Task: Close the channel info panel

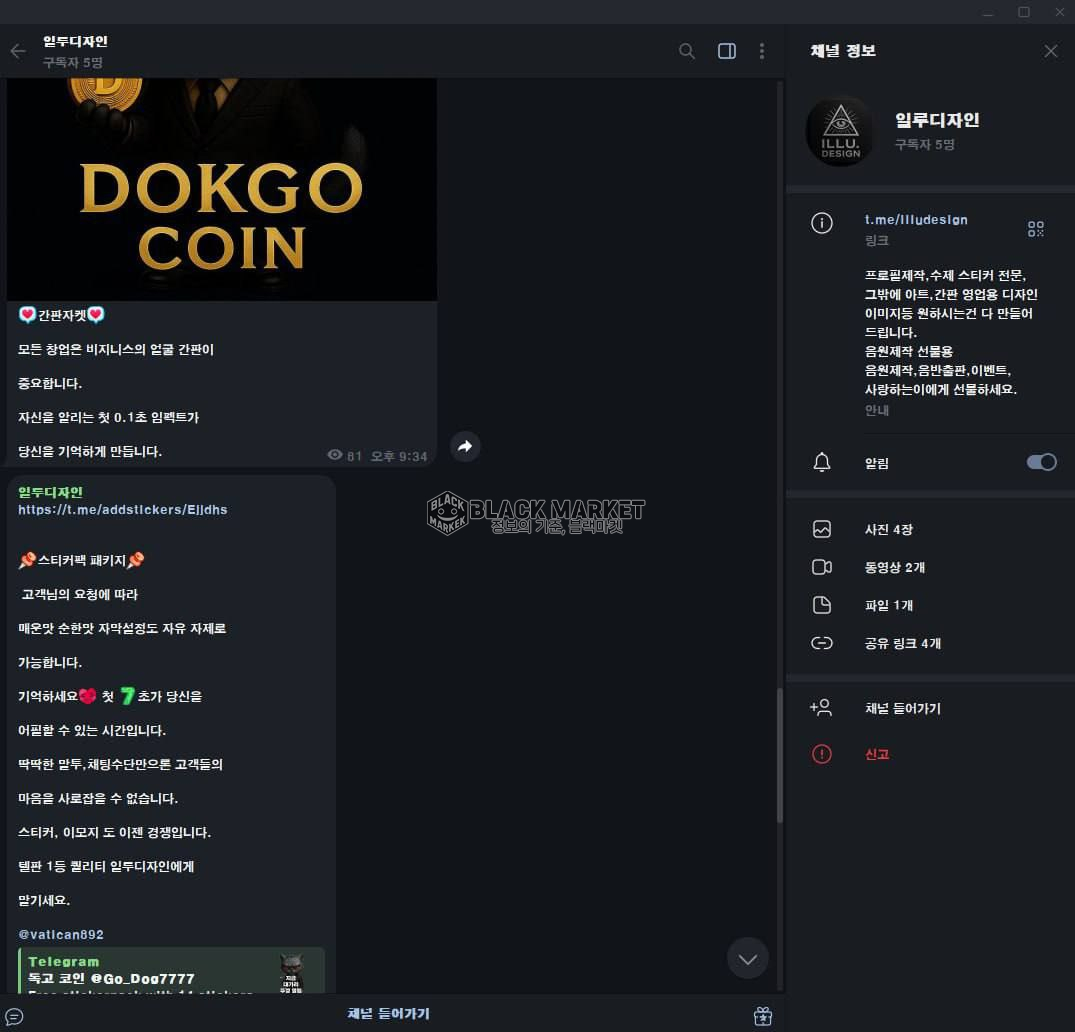Action: click(x=1050, y=51)
